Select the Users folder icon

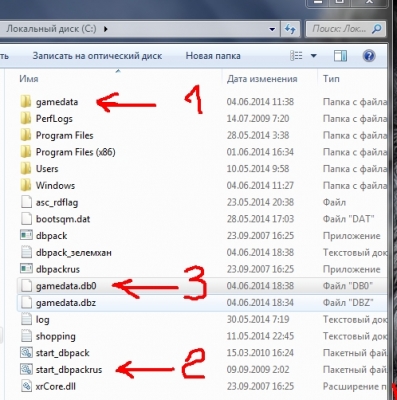click(x=26, y=169)
